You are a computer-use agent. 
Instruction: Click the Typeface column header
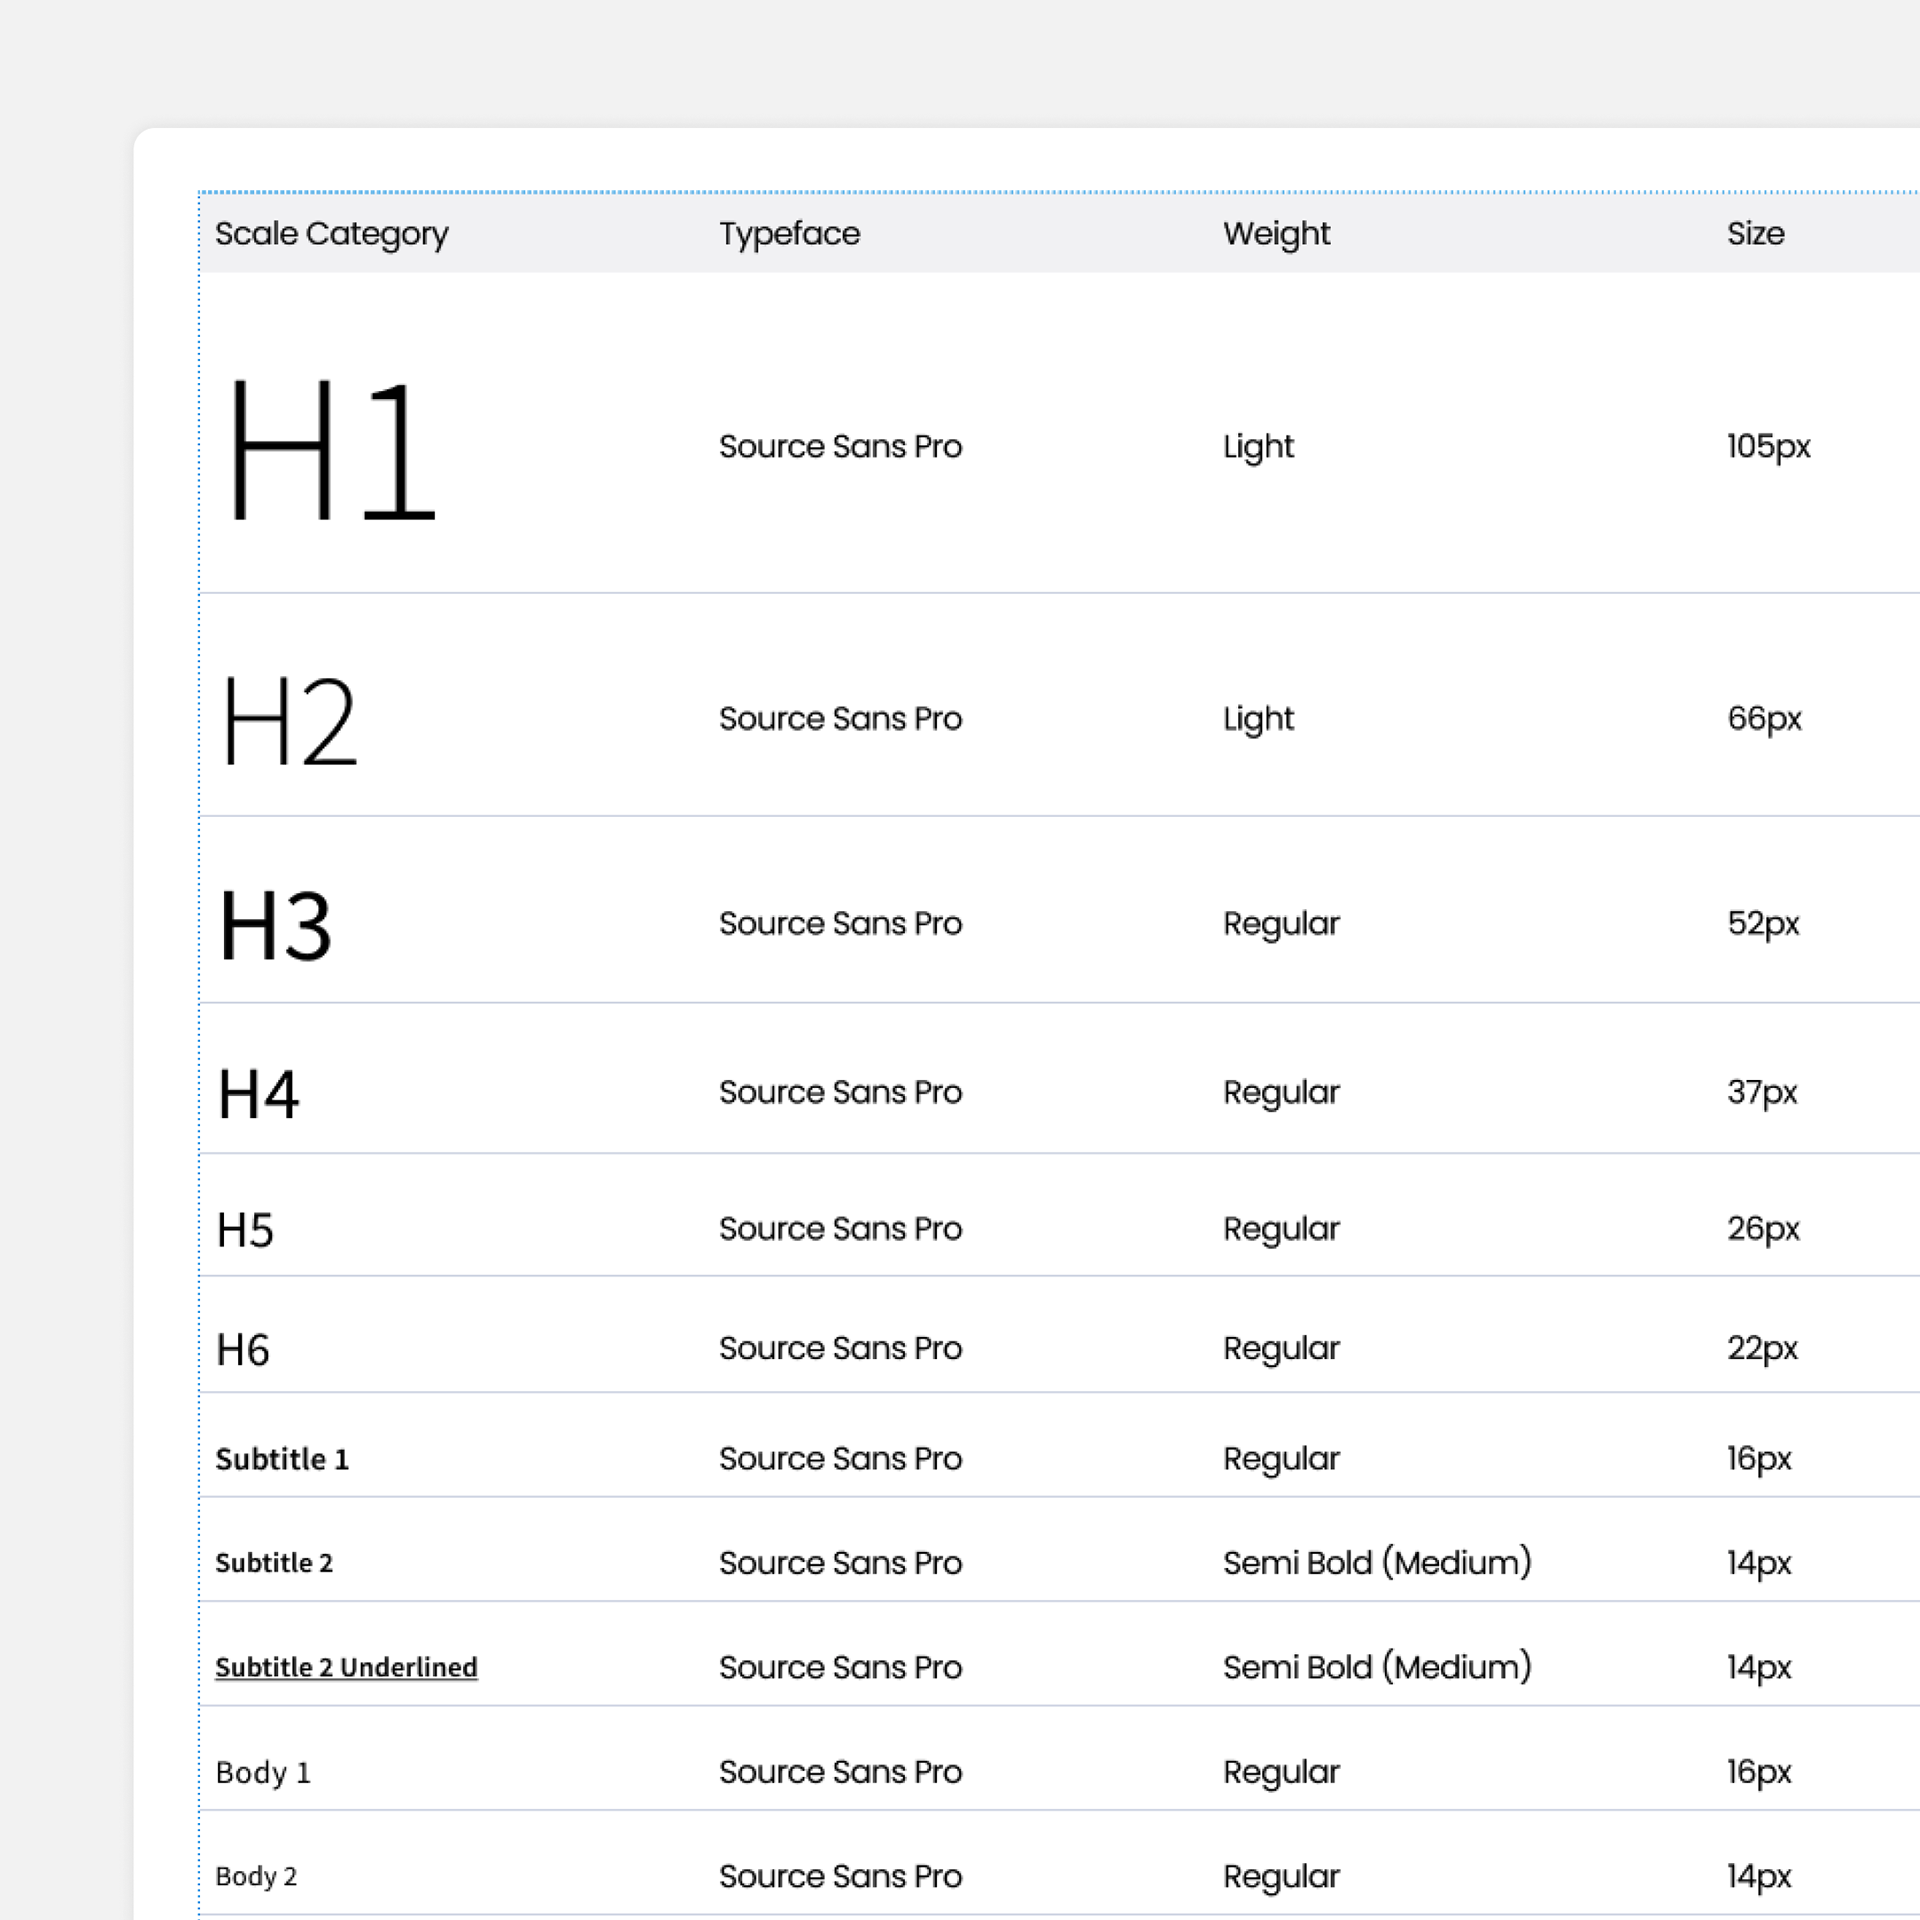(x=790, y=234)
